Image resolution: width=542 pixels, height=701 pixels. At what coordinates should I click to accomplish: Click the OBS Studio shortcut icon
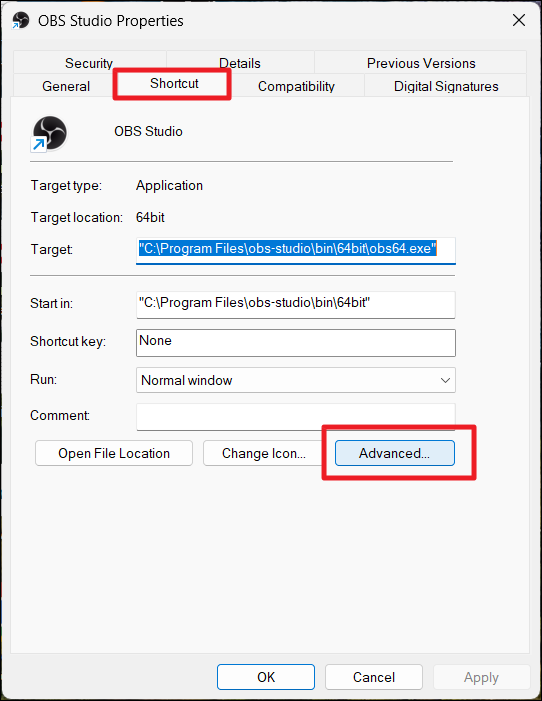pos(49,134)
